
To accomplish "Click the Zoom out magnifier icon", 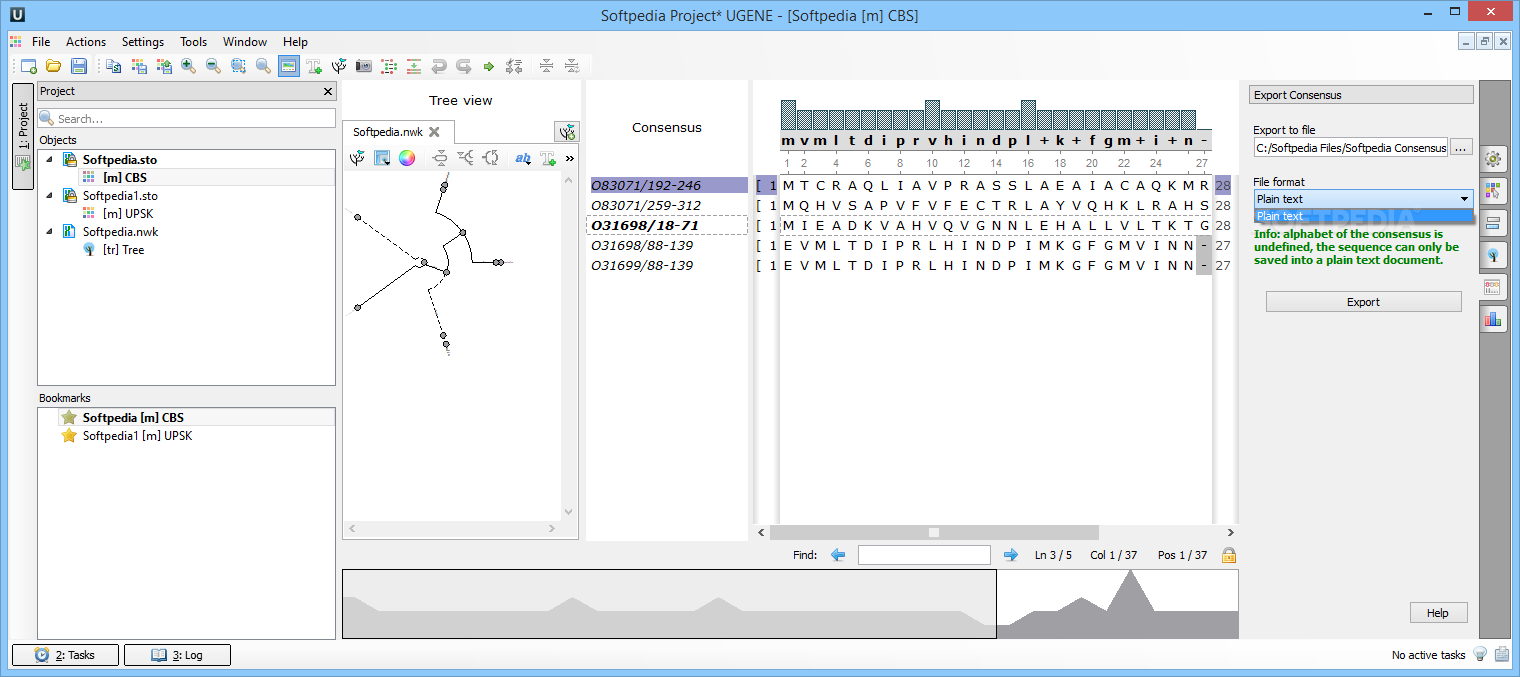I will pos(213,66).
